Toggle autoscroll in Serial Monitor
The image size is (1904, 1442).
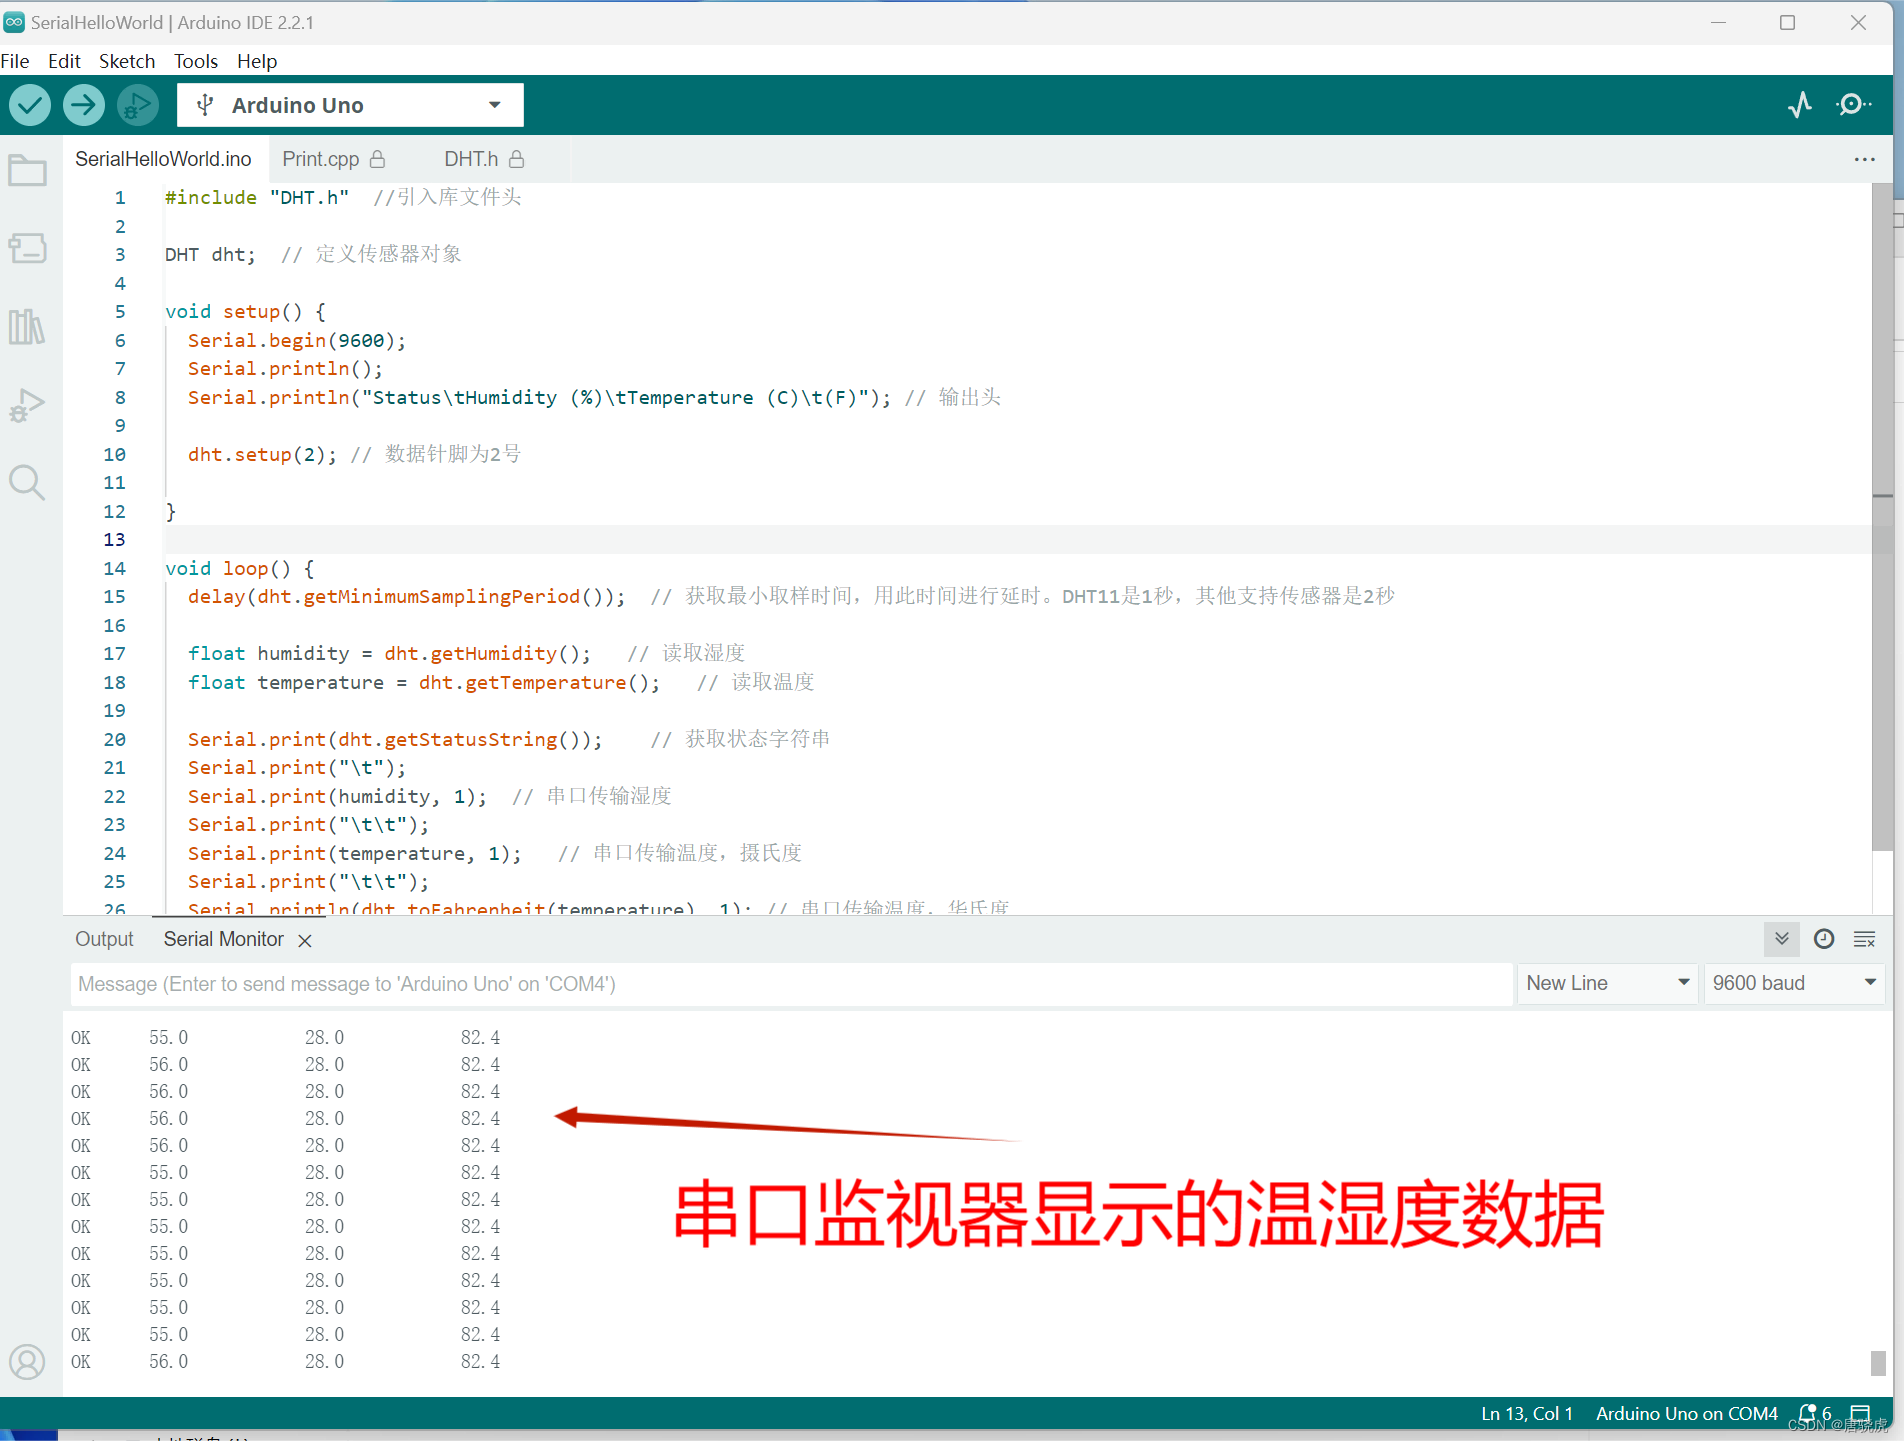pyautogui.click(x=1782, y=939)
